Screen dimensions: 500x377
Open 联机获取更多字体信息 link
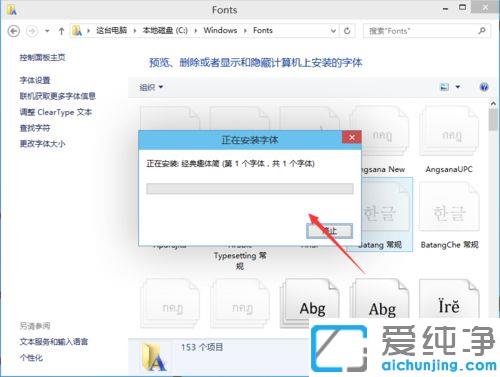click(x=57, y=96)
